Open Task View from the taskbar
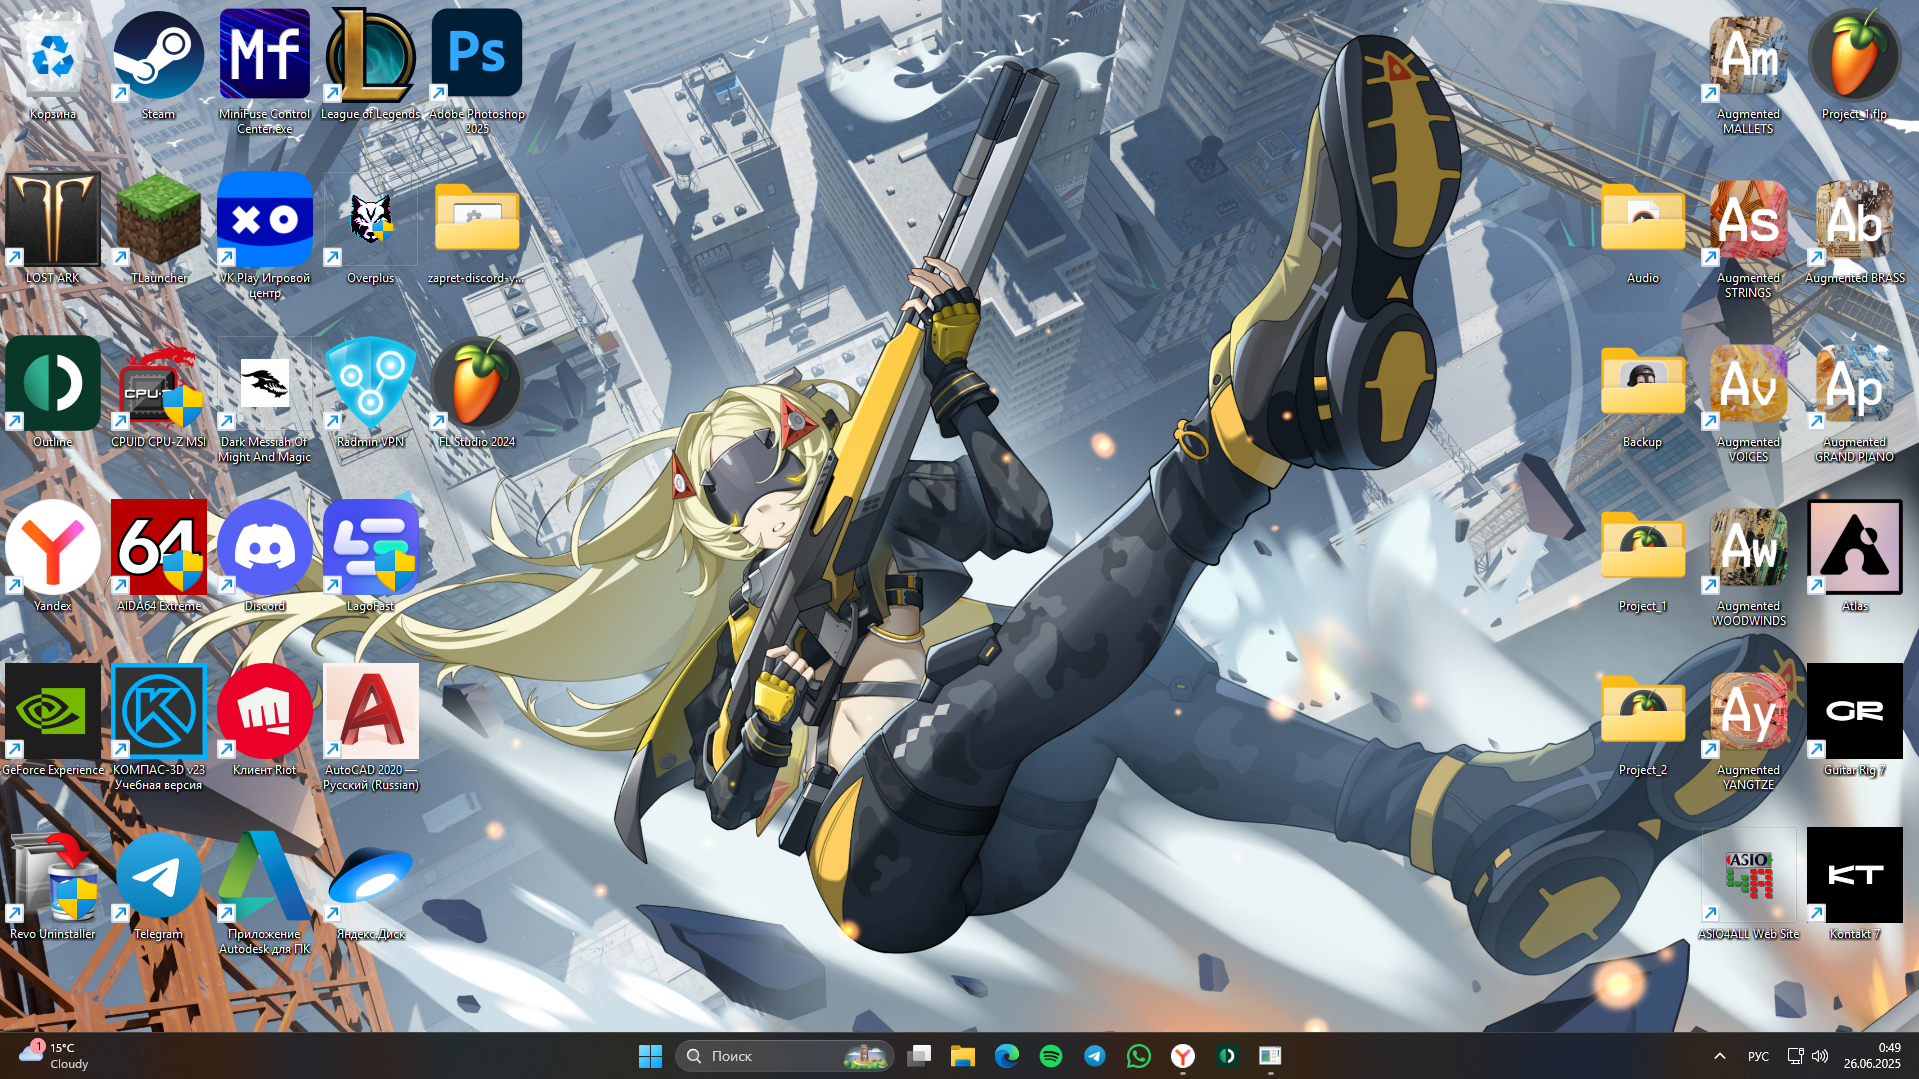This screenshot has width=1919, height=1079. [919, 1056]
